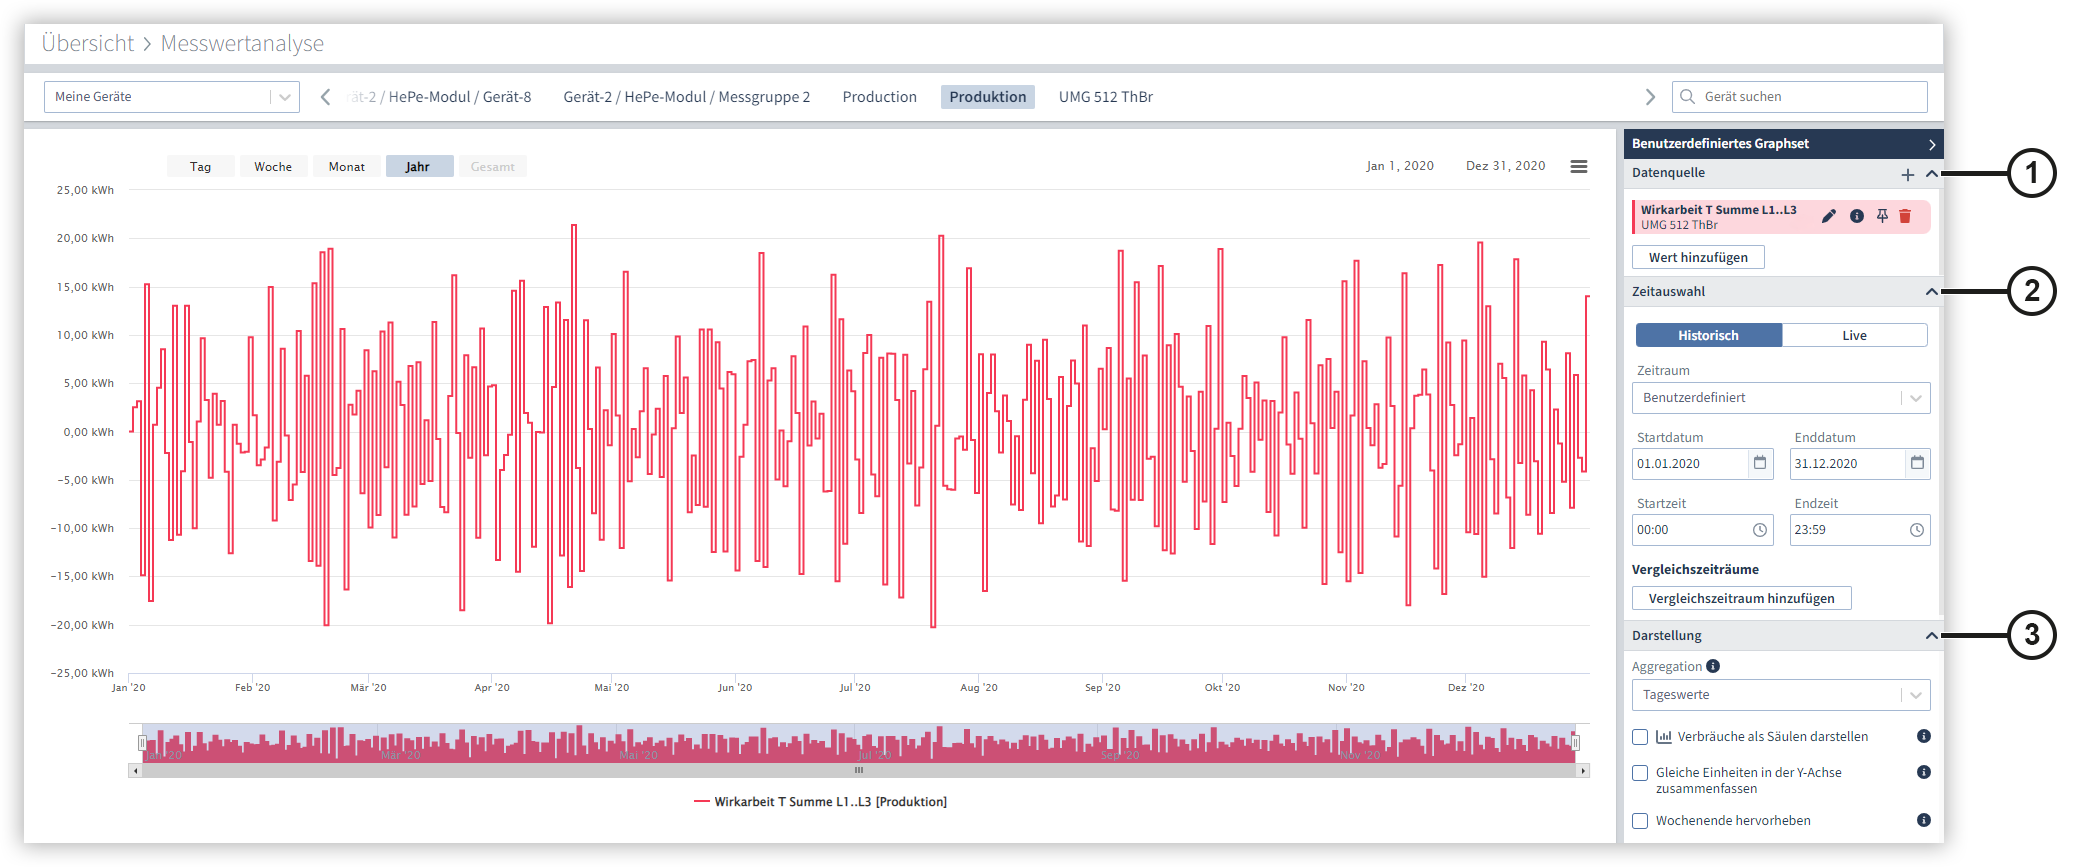Click the search magnifier icon
Screen dimensions: 2081x867
[x=1688, y=97]
